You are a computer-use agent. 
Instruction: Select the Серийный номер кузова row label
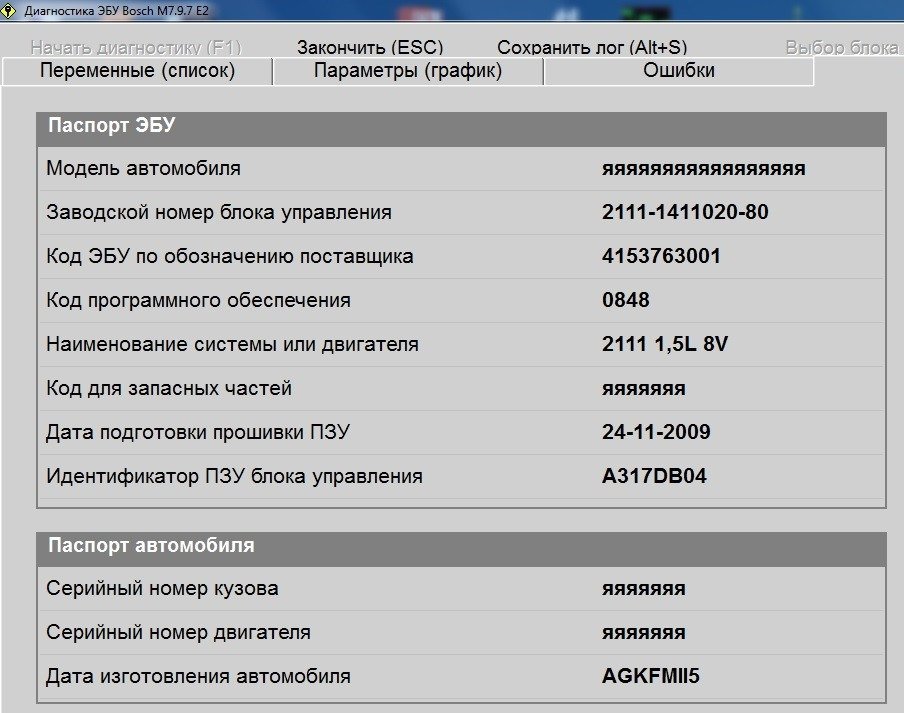pyautogui.click(x=162, y=589)
